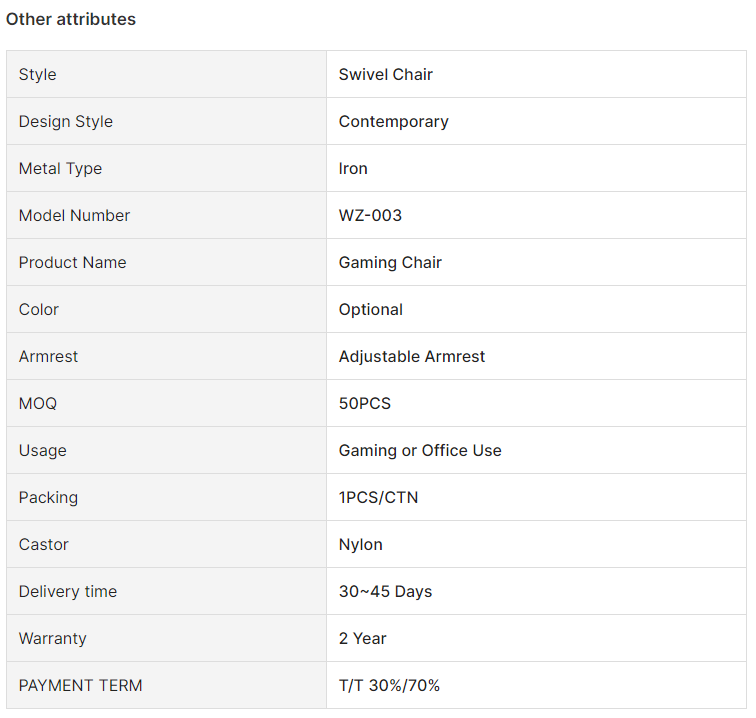Select the '30~45 Days' delivery time
The width and height of the screenshot is (756, 718).
(385, 591)
